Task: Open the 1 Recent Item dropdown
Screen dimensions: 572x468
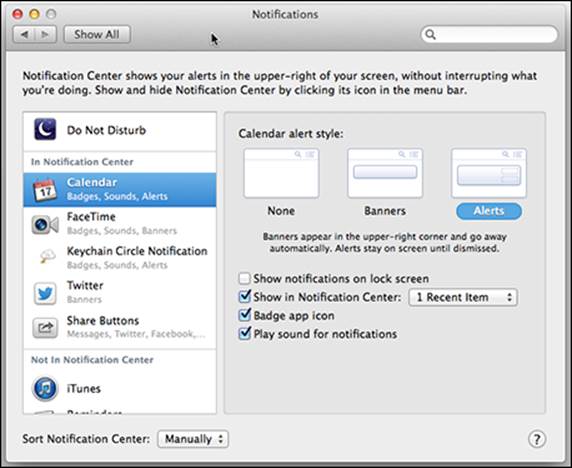Action: (x=463, y=297)
